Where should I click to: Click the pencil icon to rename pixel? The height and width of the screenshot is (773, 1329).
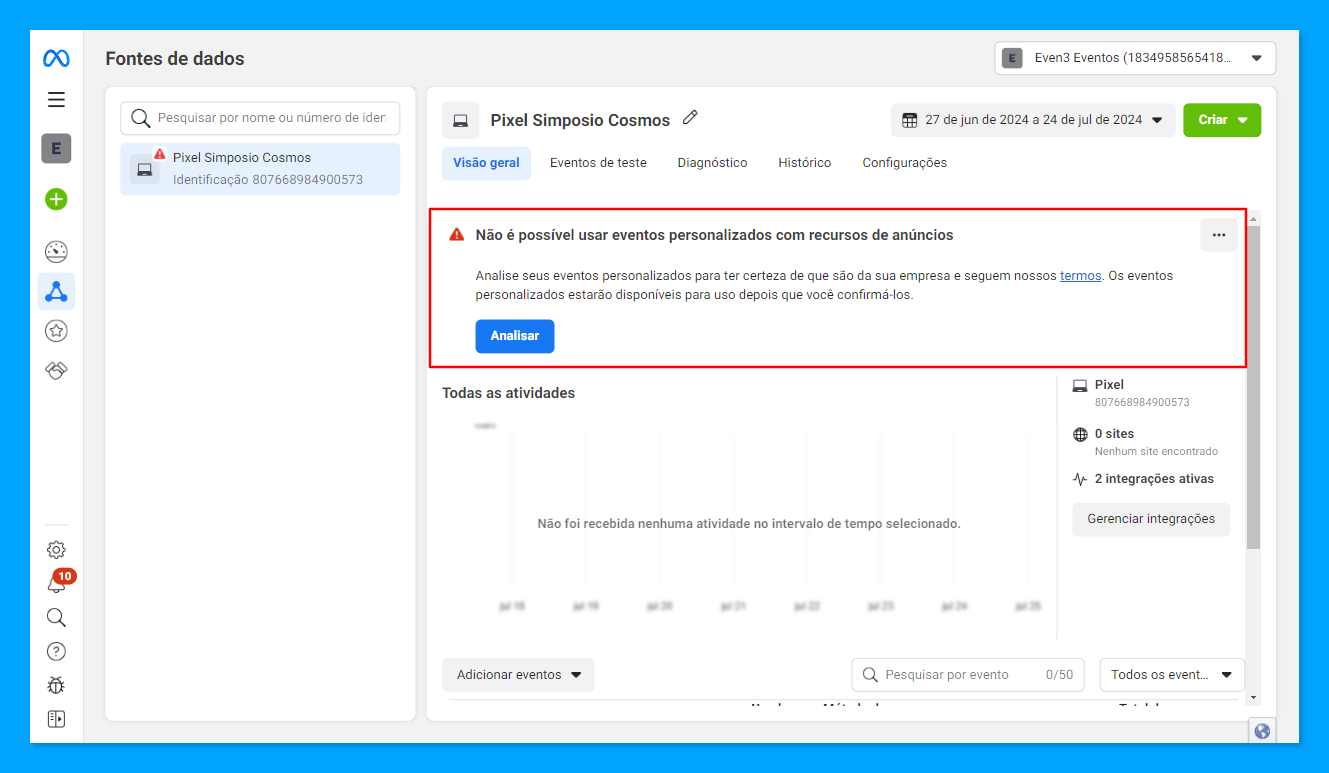coord(690,118)
